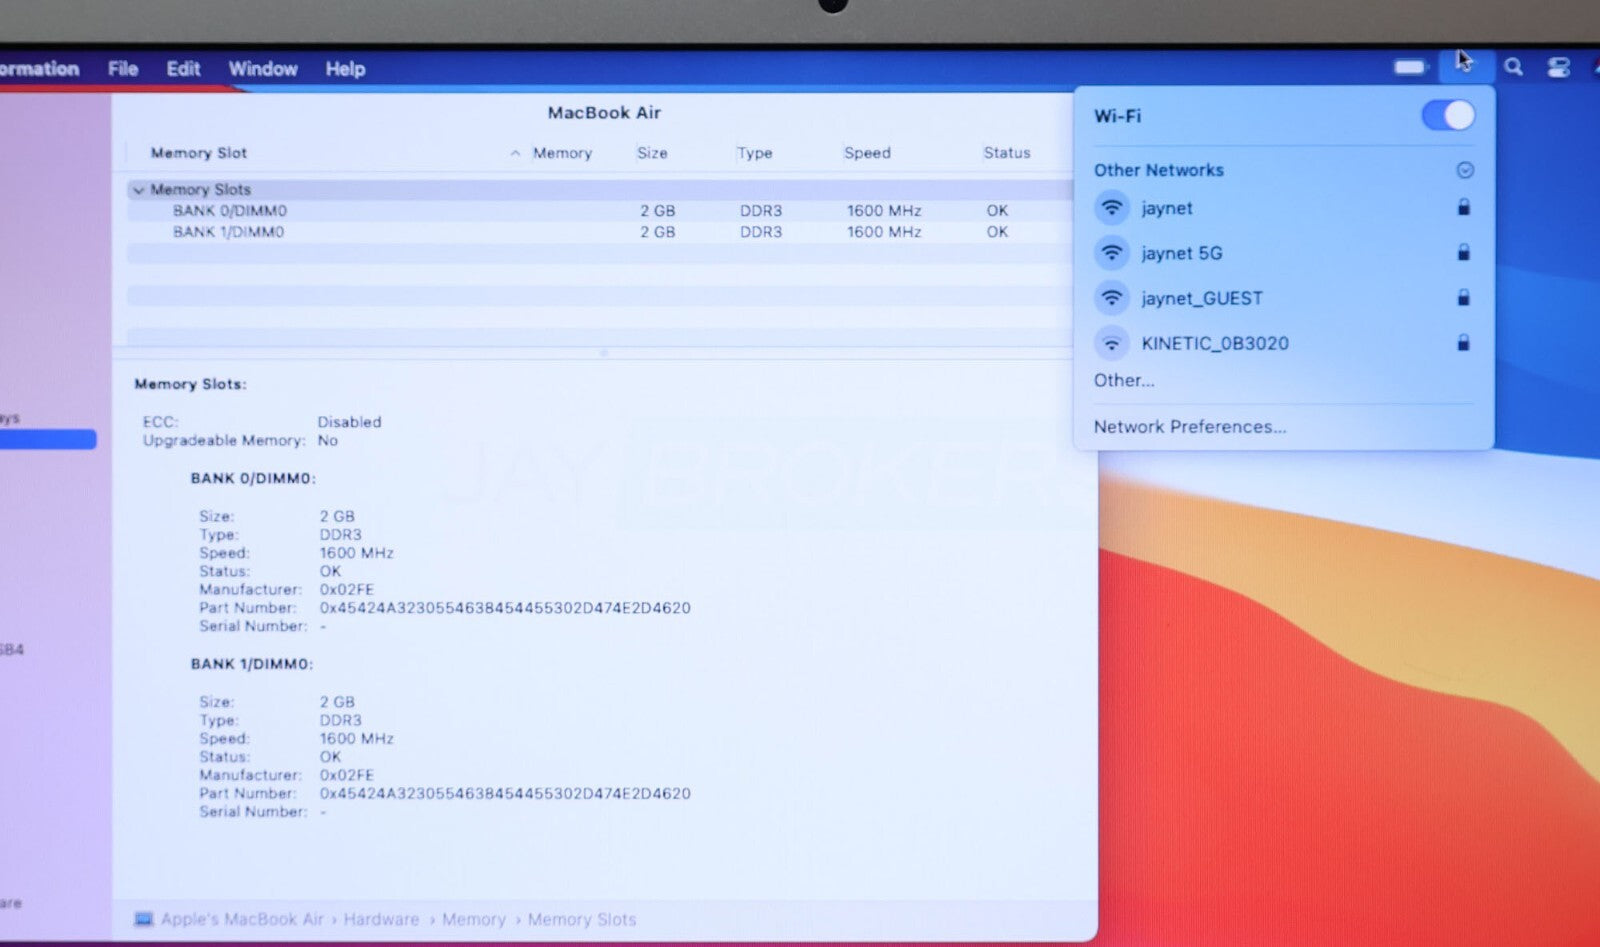Click the Wi-Fi signal icon next to jaynet
Image resolution: width=1600 pixels, height=947 pixels.
[1111, 208]
